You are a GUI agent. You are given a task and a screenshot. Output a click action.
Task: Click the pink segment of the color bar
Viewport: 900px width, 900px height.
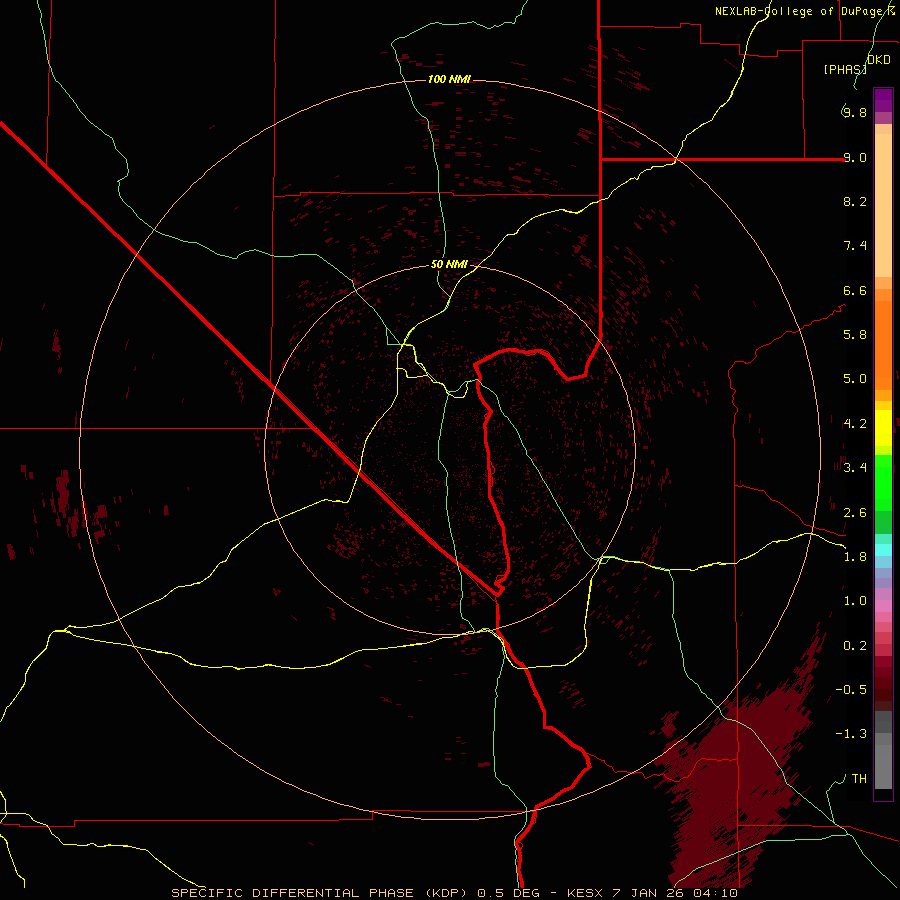pos(883,606)
